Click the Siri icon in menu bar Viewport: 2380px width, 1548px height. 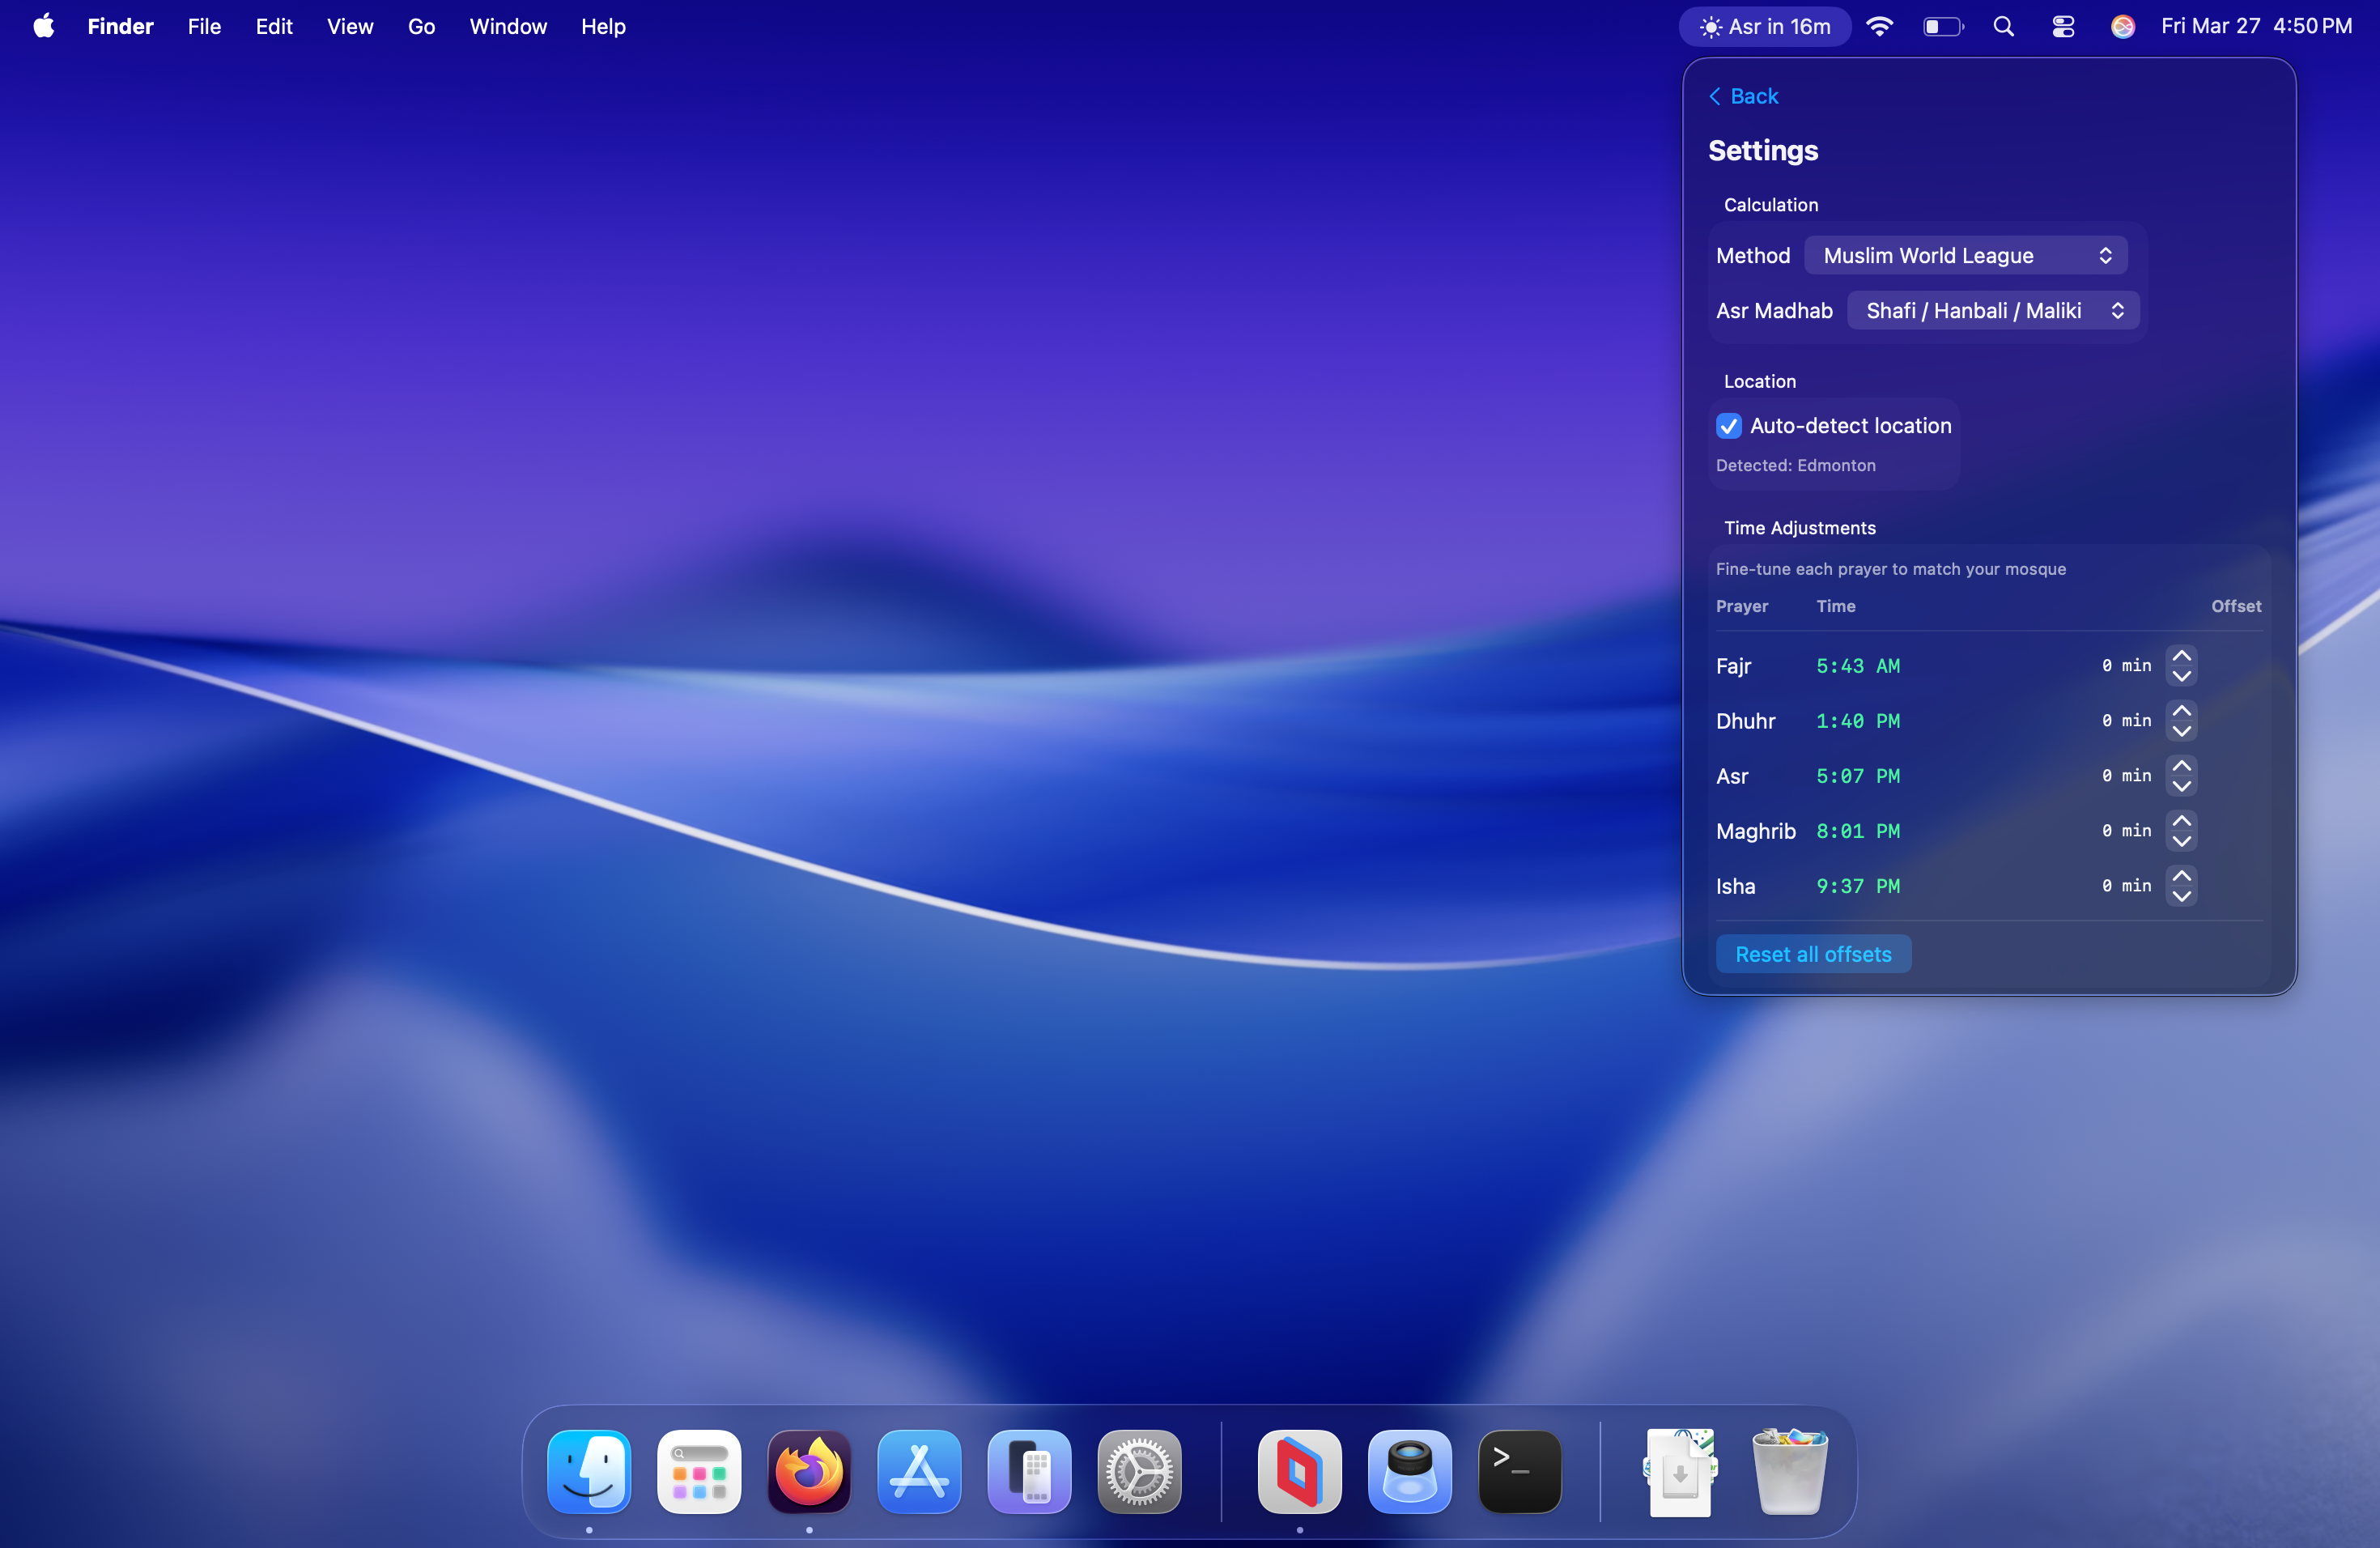click(2123, 27)
